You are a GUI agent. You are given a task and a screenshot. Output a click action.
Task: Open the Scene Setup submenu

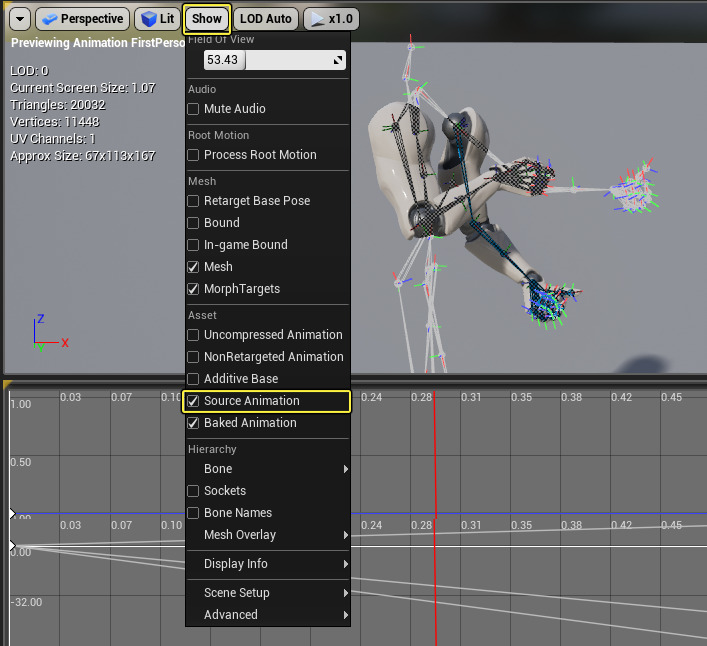tap(268, 593)
